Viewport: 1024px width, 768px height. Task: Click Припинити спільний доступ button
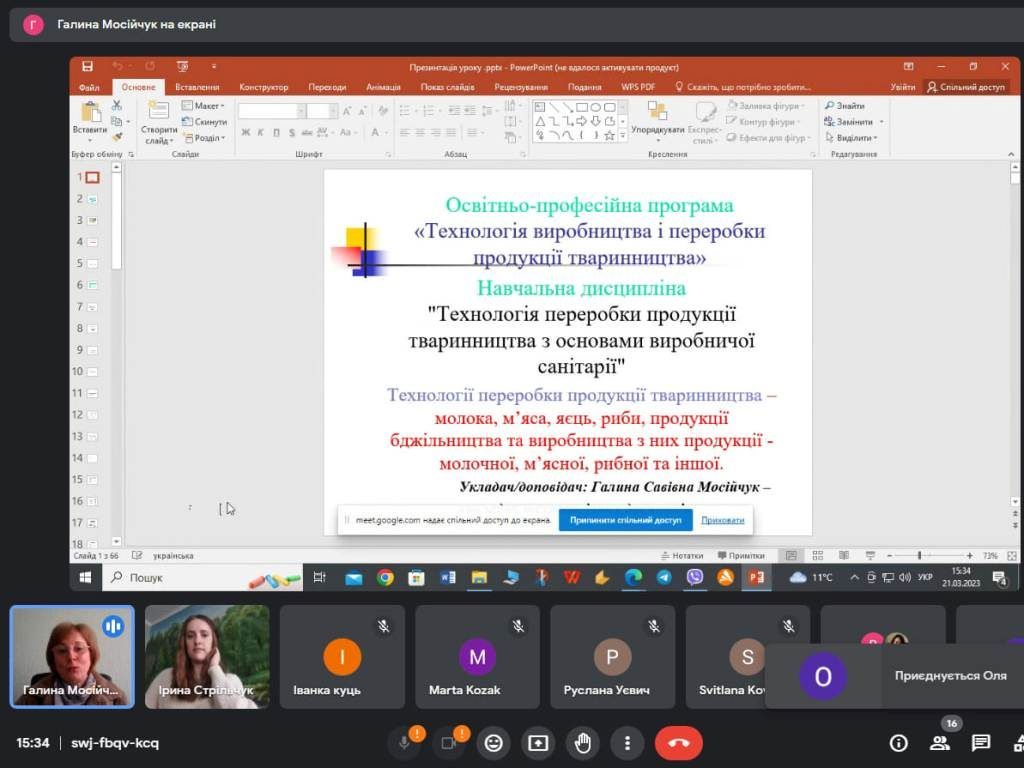tap(625, 520)
